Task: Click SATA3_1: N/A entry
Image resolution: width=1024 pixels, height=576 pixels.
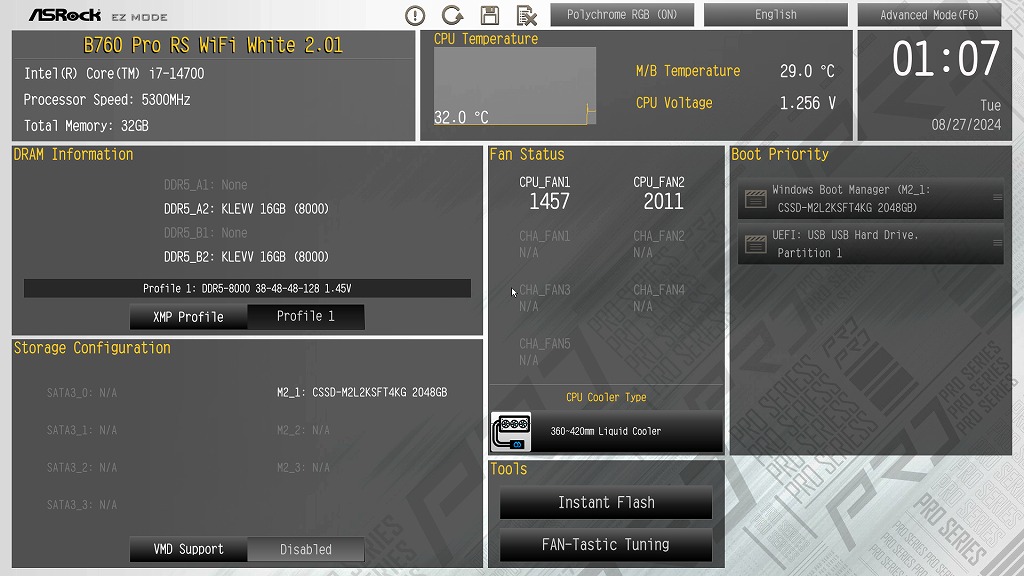Action: coord(82,430)
